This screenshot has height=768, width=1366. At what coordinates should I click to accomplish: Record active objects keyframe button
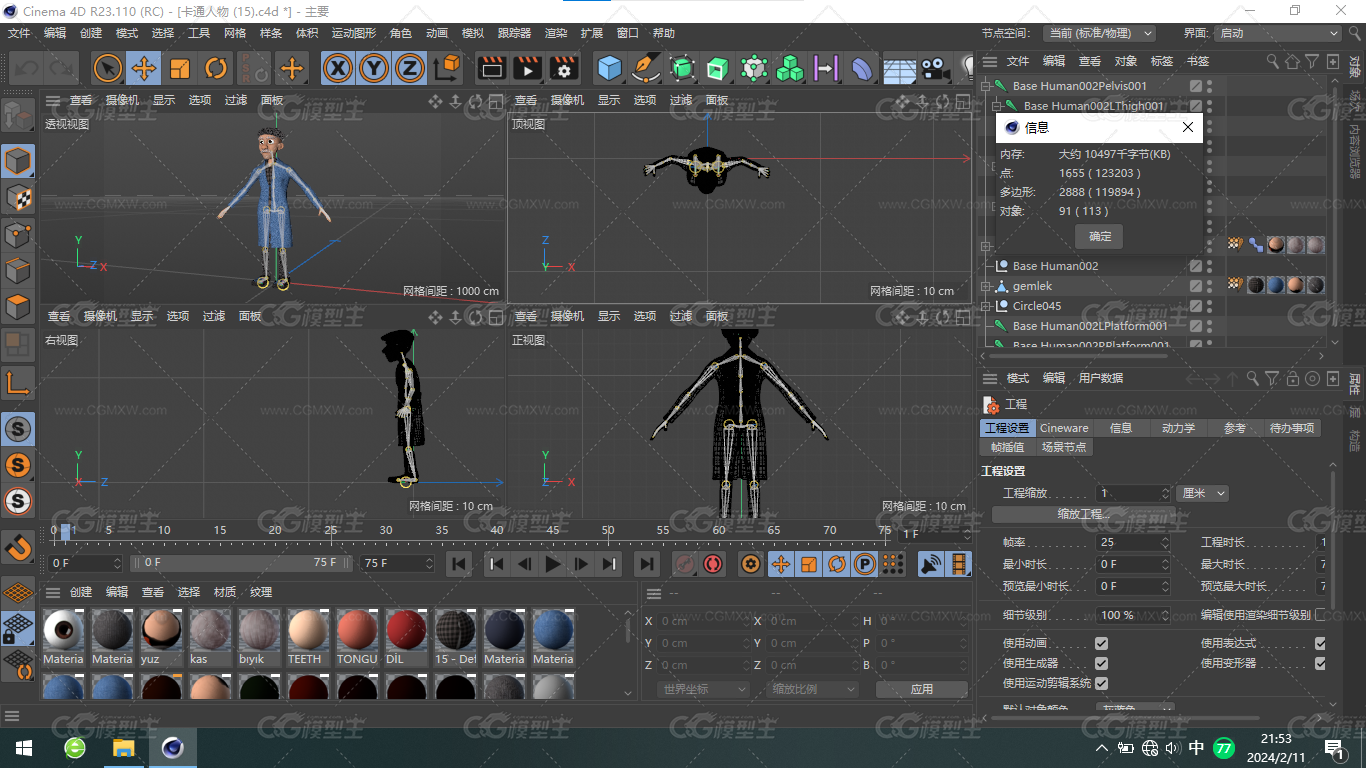click(685, 564)
